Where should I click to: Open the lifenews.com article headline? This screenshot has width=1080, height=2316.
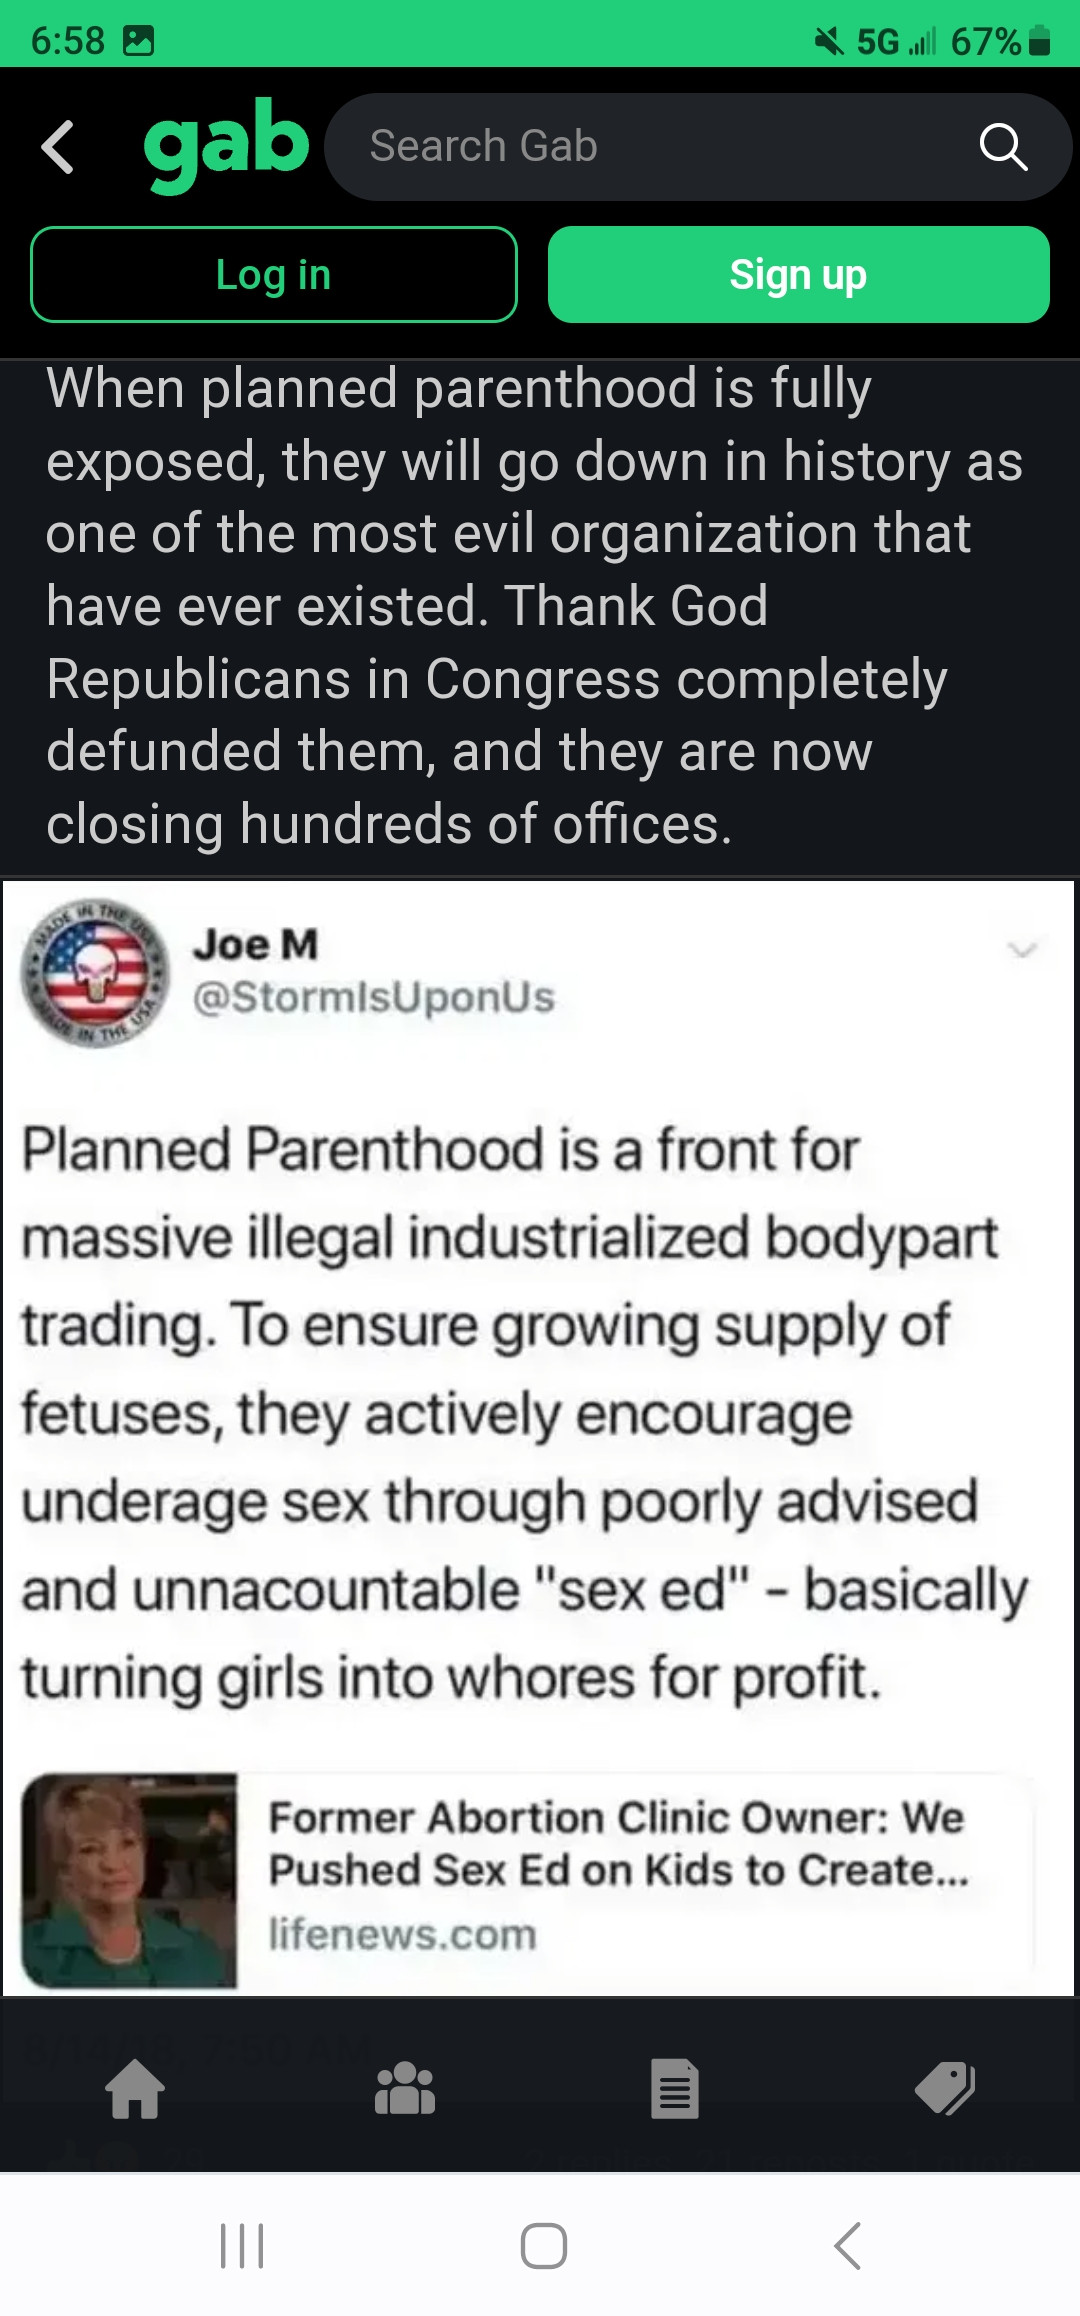618,1843
